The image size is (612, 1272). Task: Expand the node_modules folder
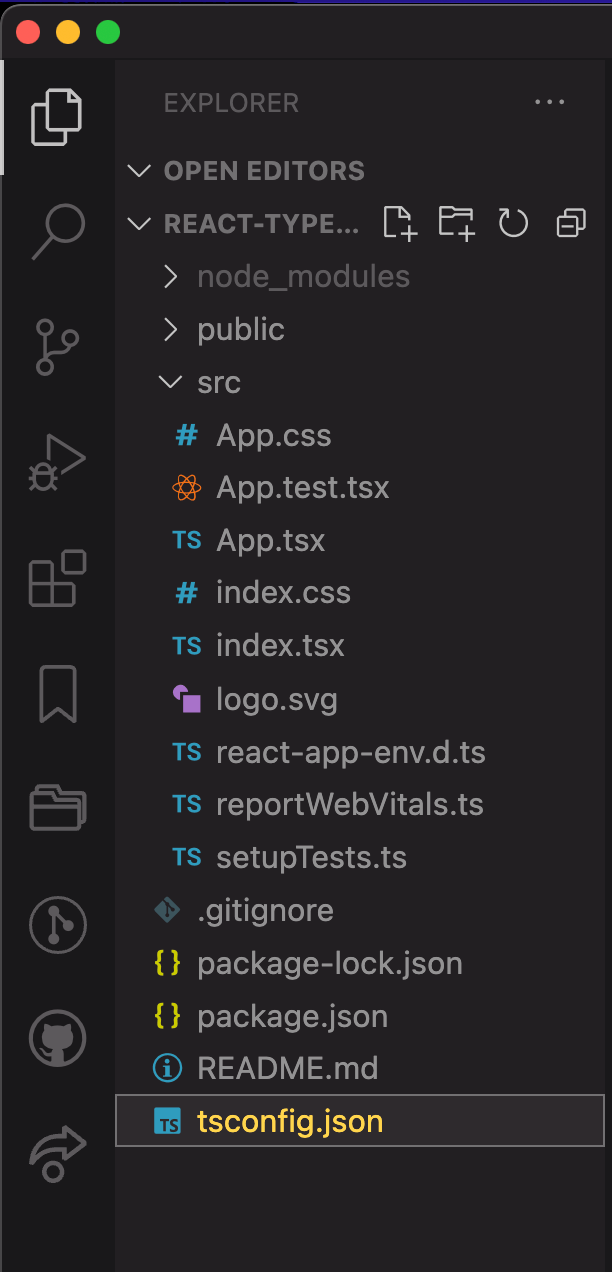coord(303,276)
